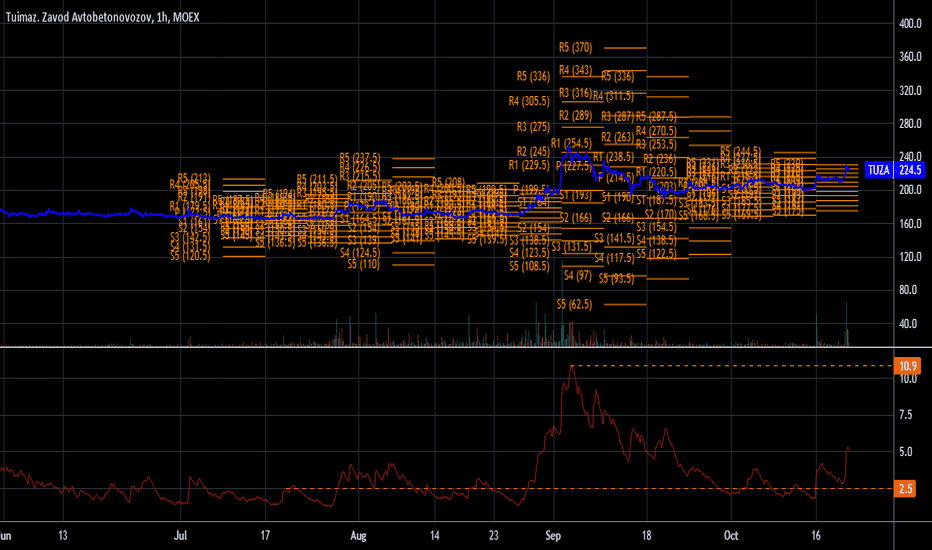Select the R5 (370) pivot label

pos(575,48)
